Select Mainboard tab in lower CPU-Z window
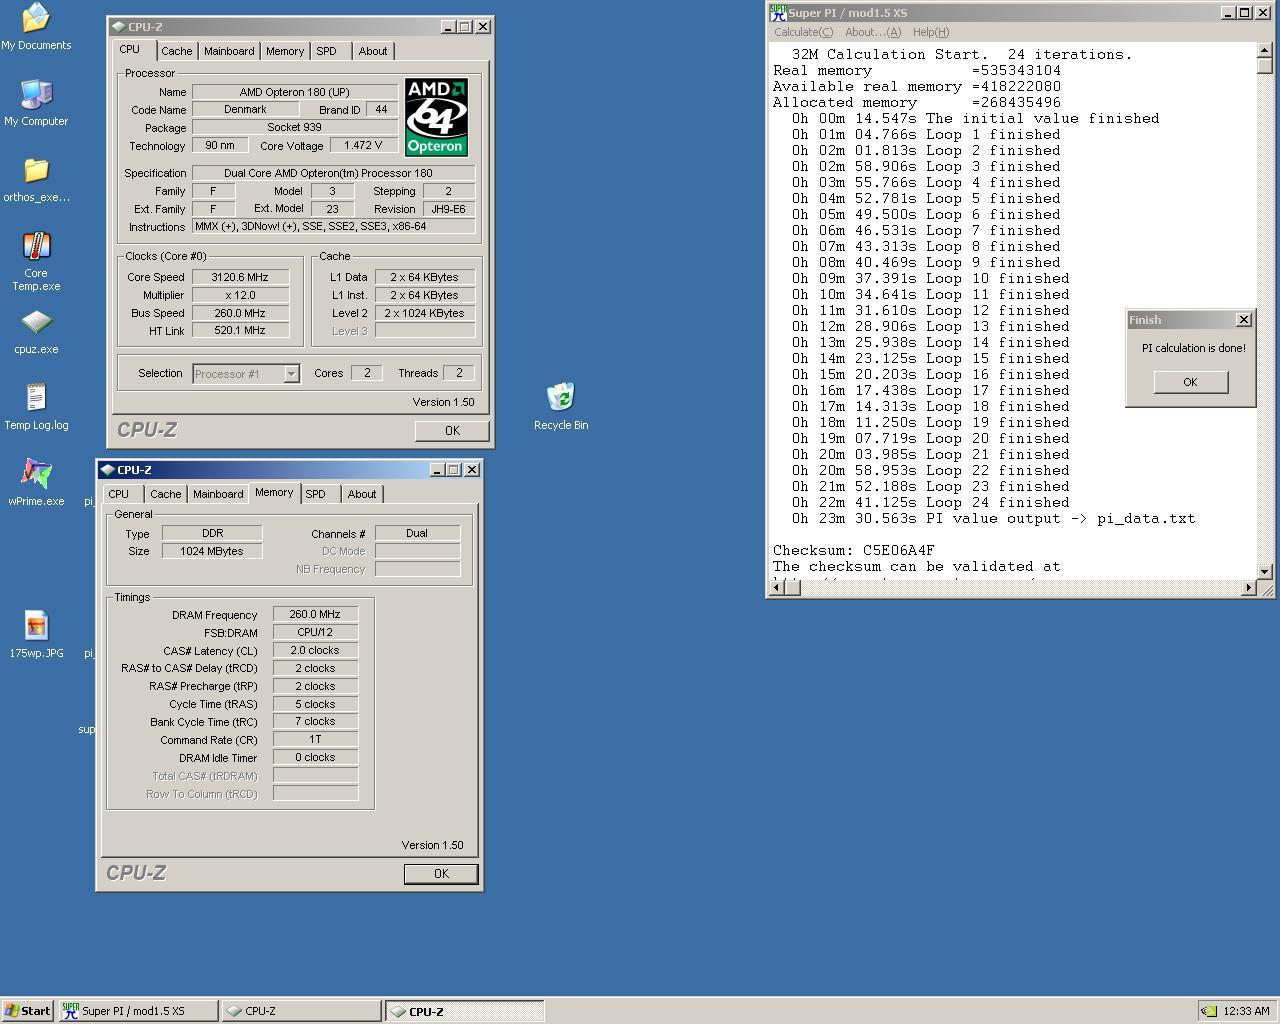 (x=218, y=494)
